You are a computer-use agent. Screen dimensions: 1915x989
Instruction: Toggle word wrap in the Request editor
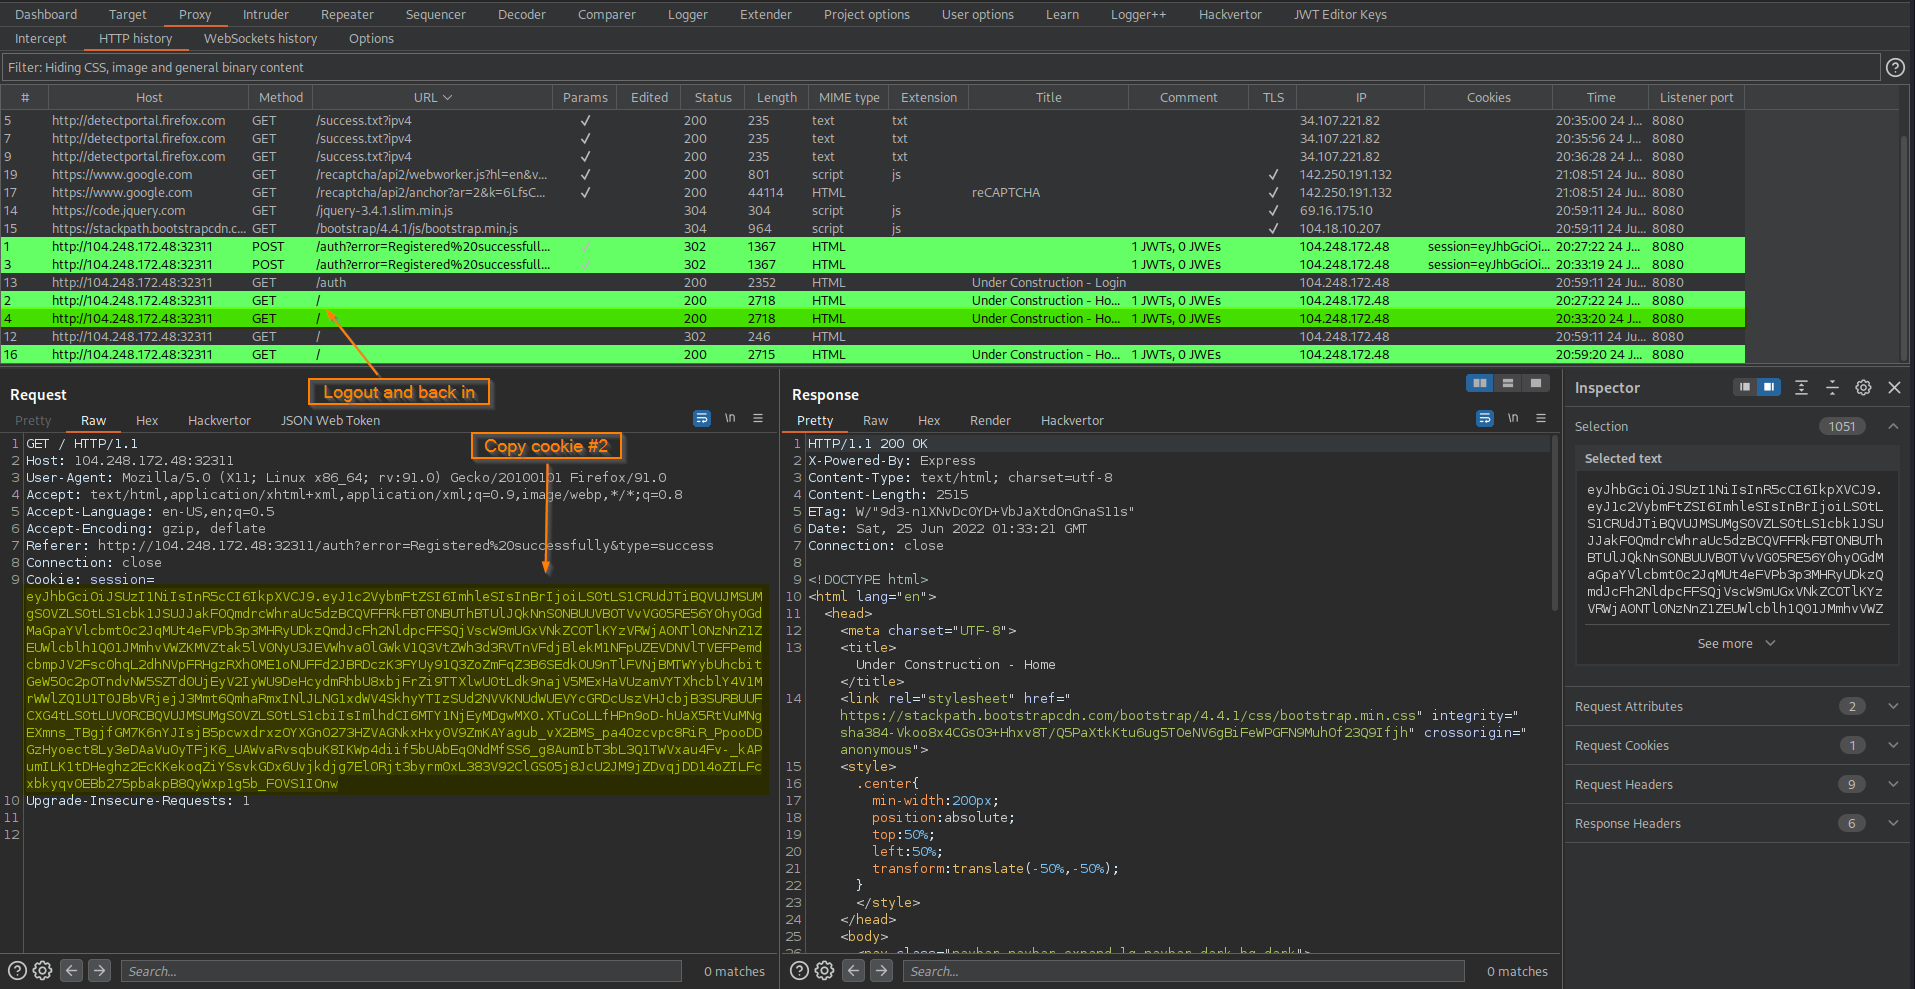click(x=702, y=418)
